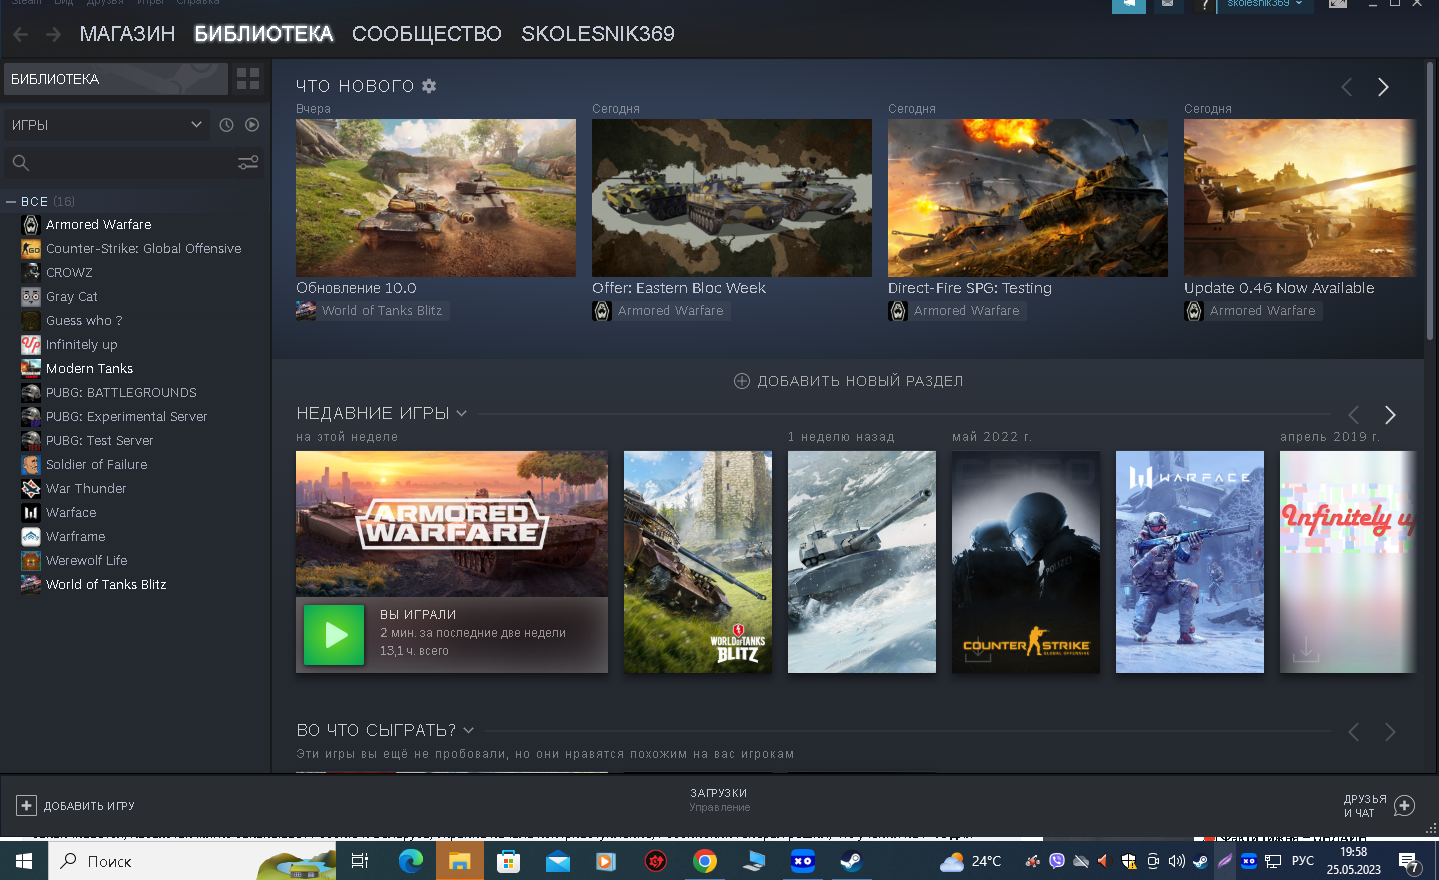Open What's New settings gear
The width and height of the screenshot is (1439, 880).
pos(429,86)
